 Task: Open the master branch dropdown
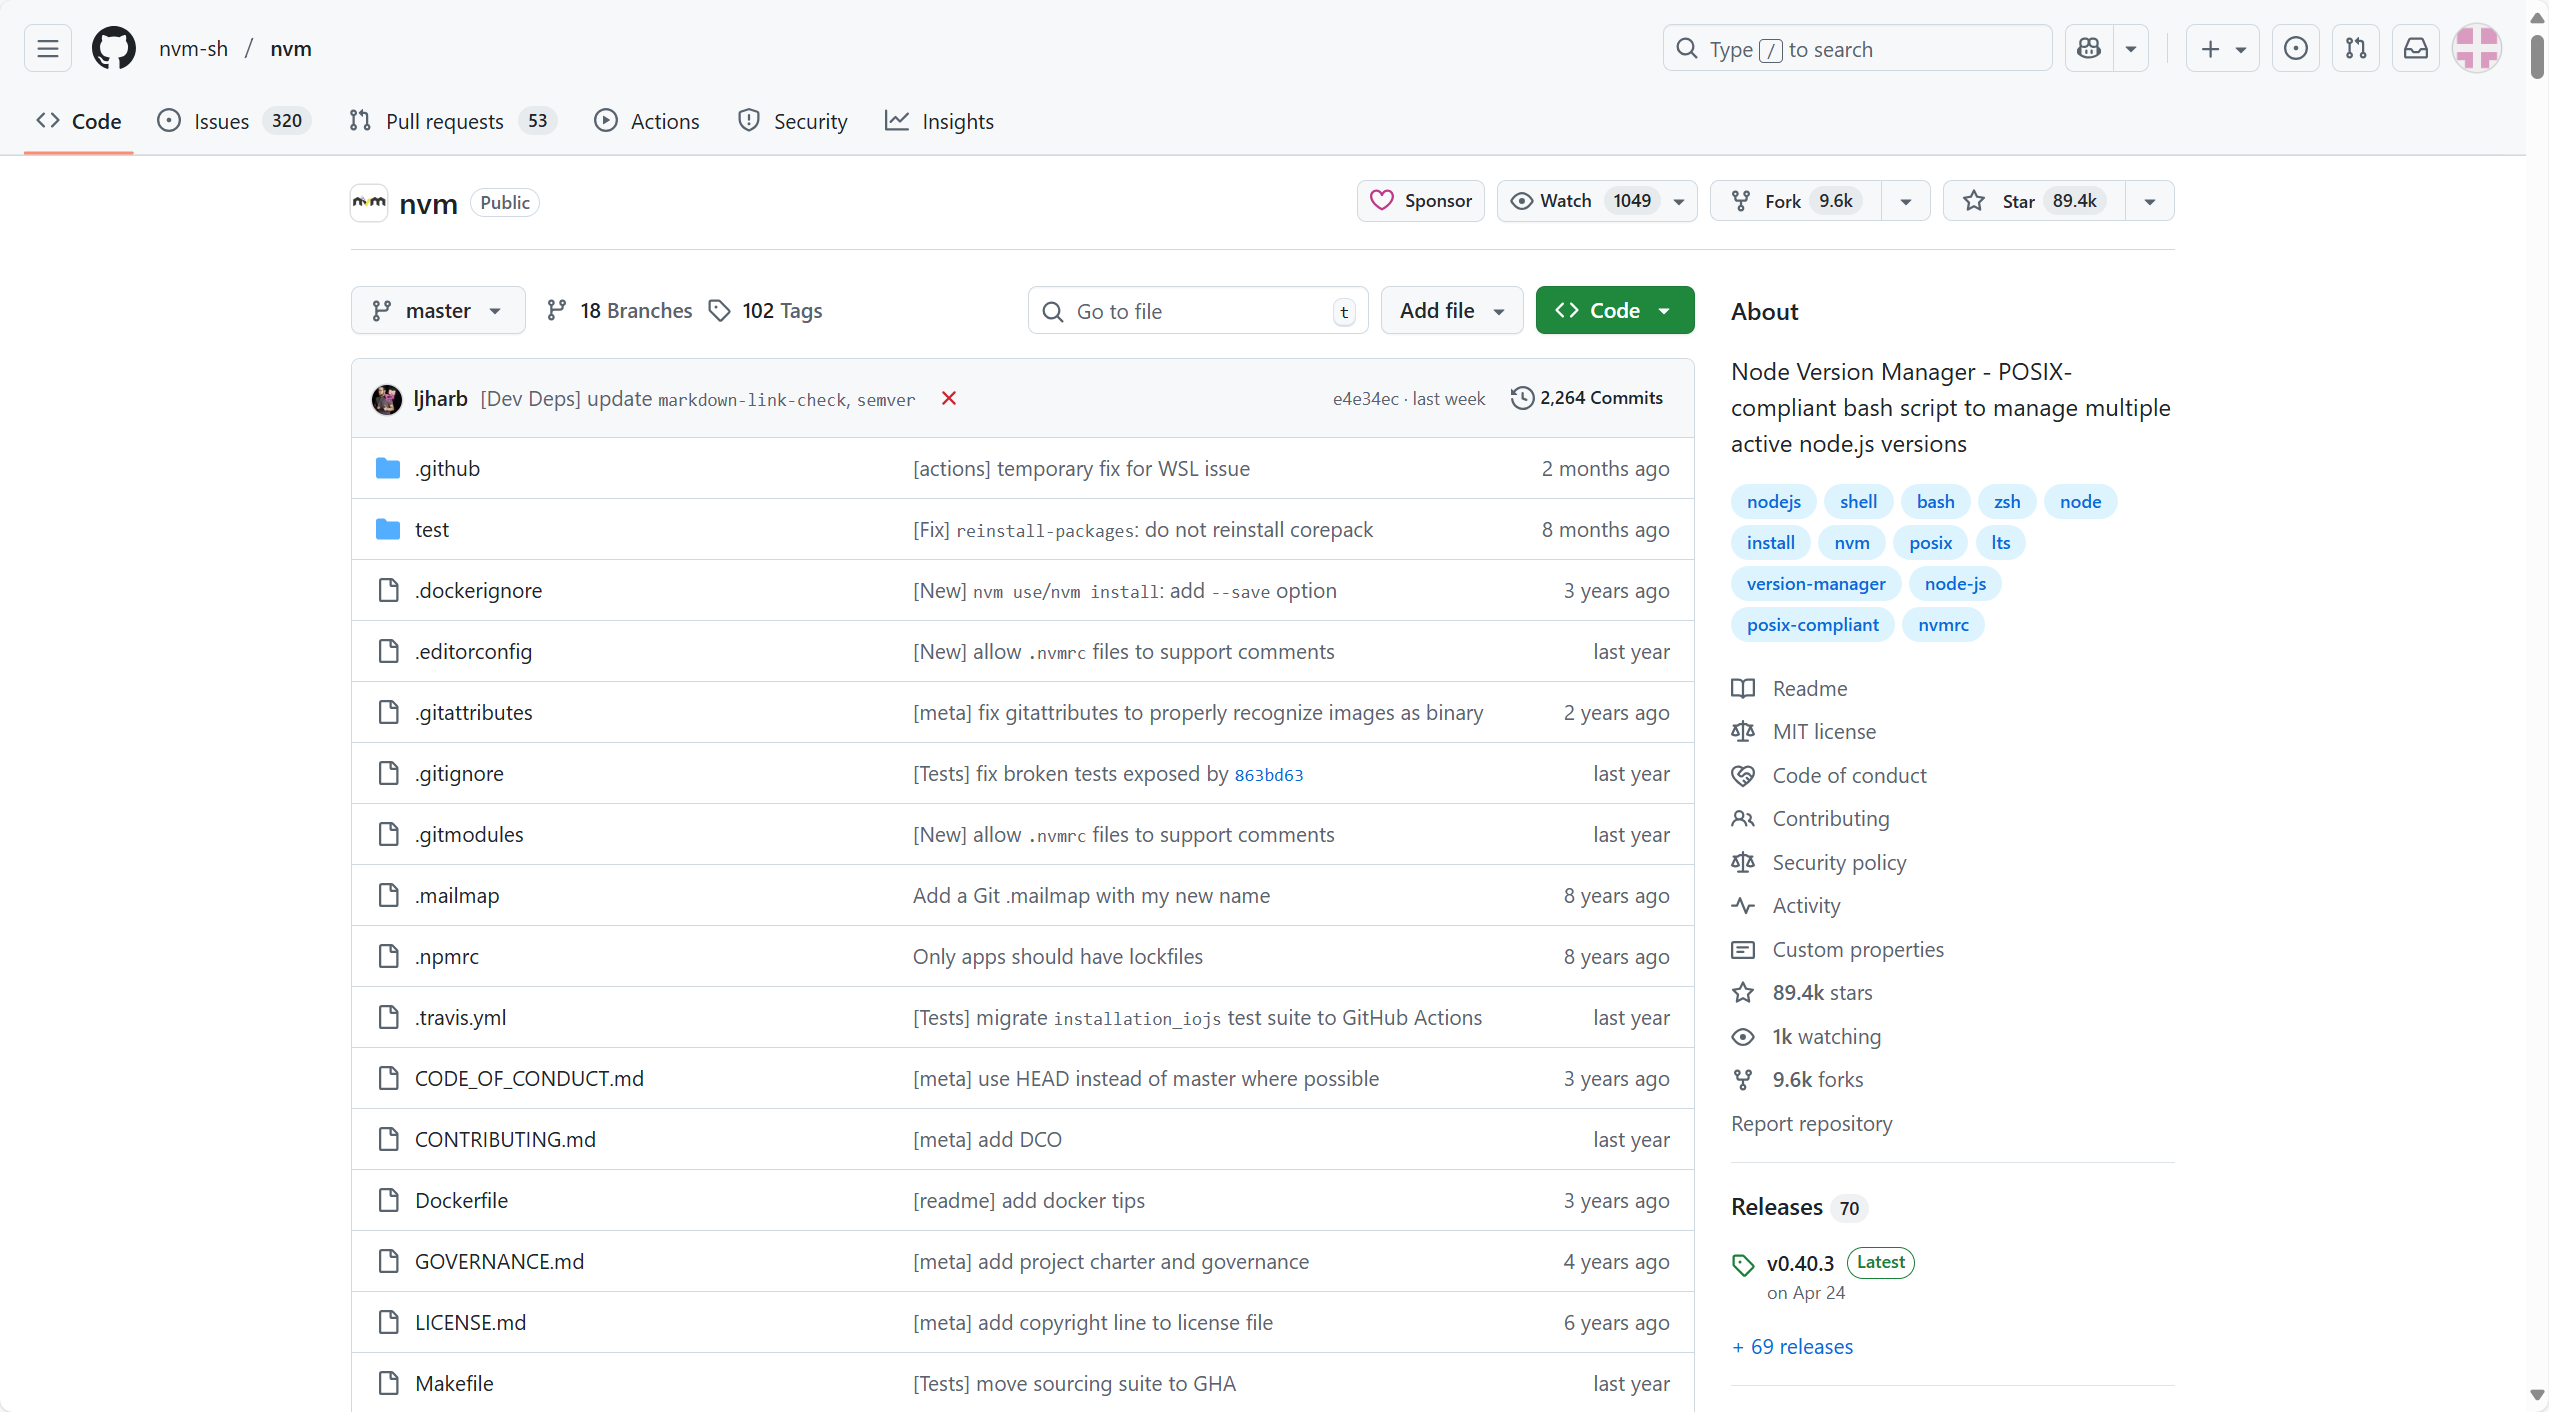point(438,310)
